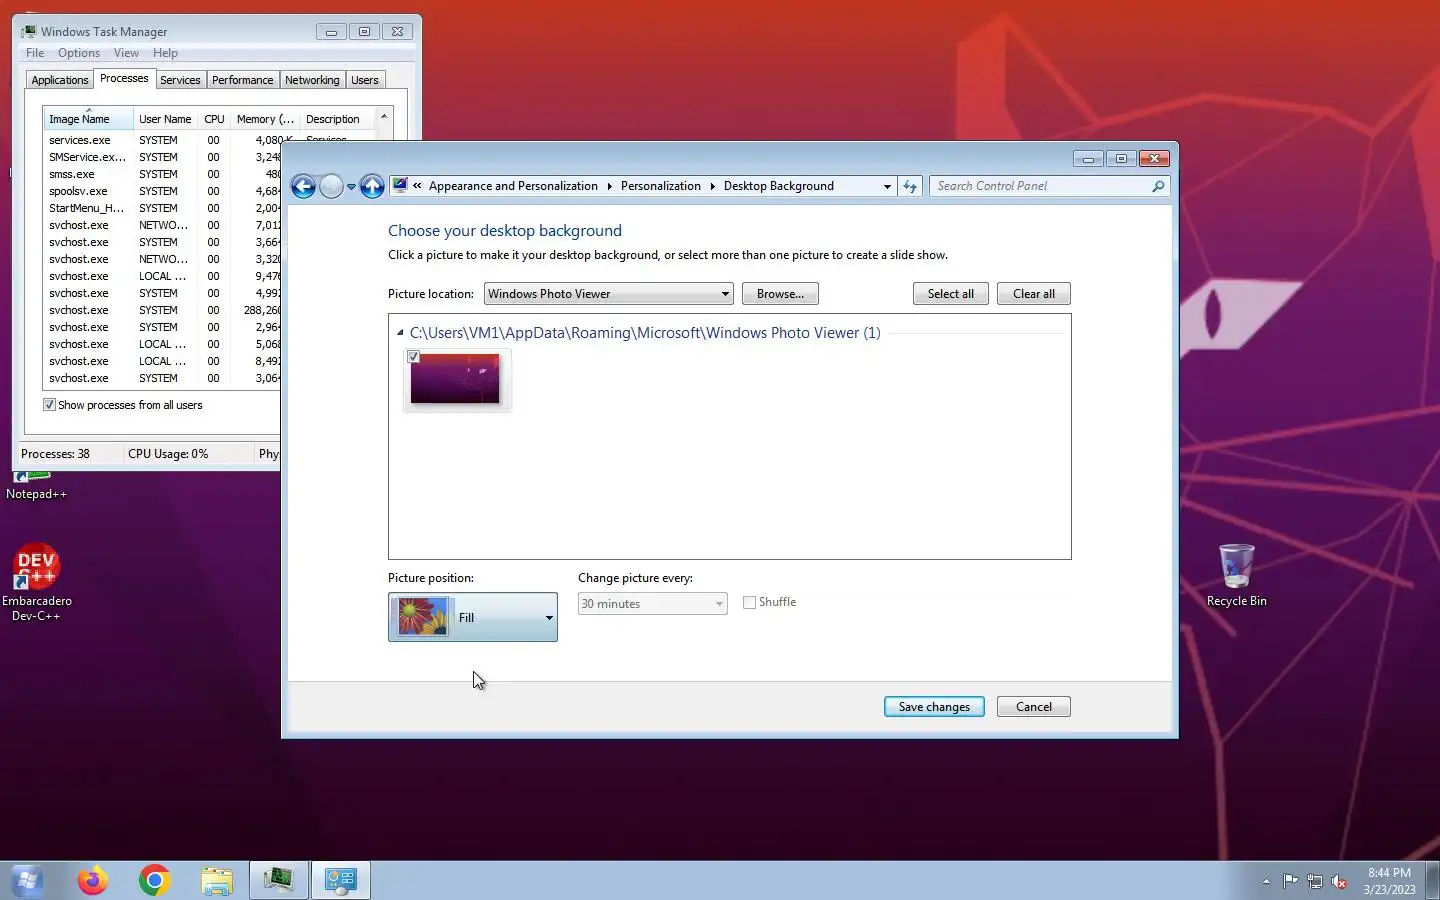Click the up-one-level arrow in Control Panel
1440x900 pixels.
[372, 186]
